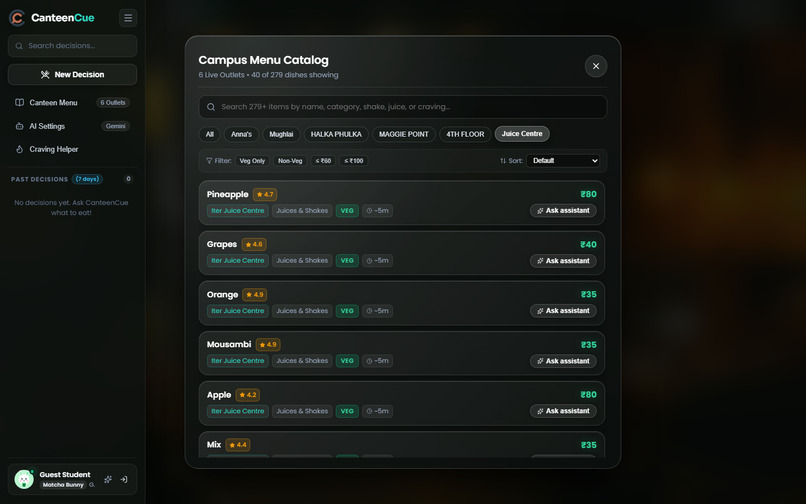
Task: Click ~5m time badge on Apple
Action: pos(377,411)
